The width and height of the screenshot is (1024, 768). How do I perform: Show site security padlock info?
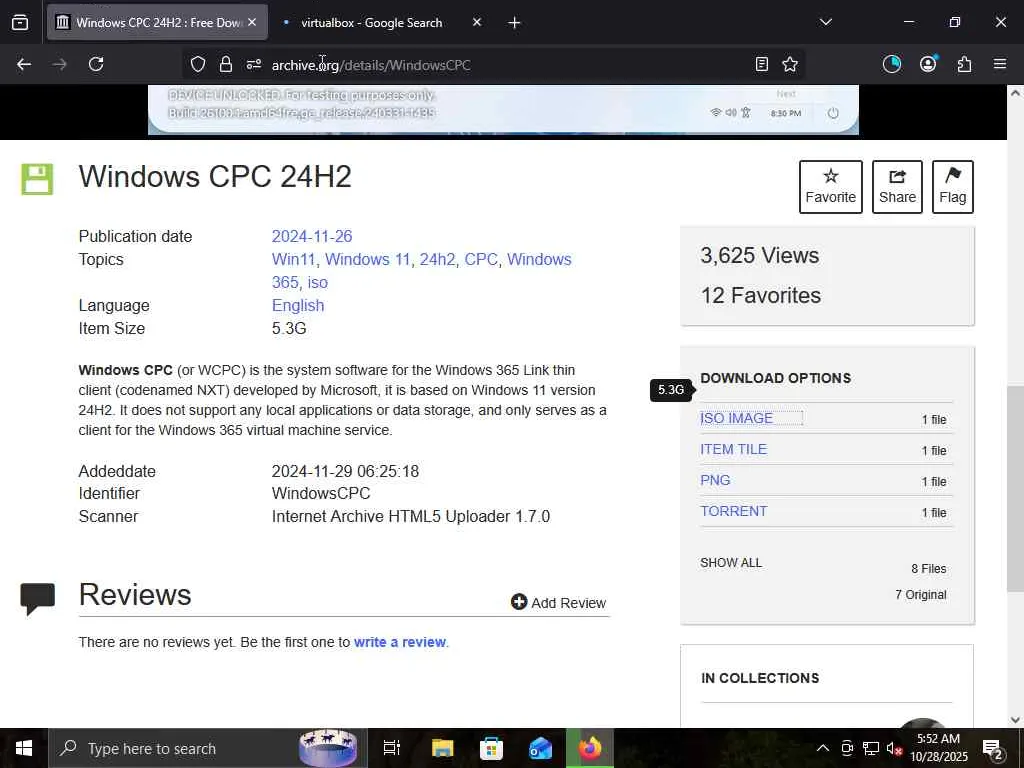point(226,64)
